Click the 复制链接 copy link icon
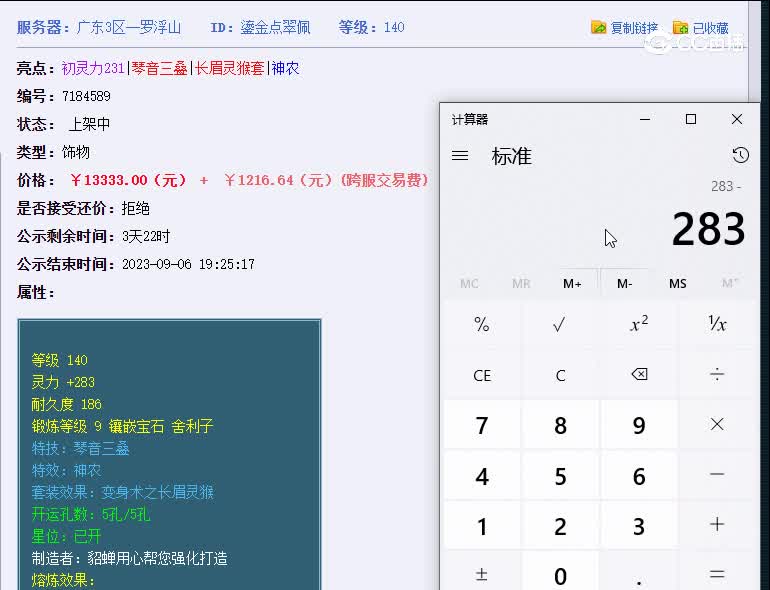 tap(599, 28)
